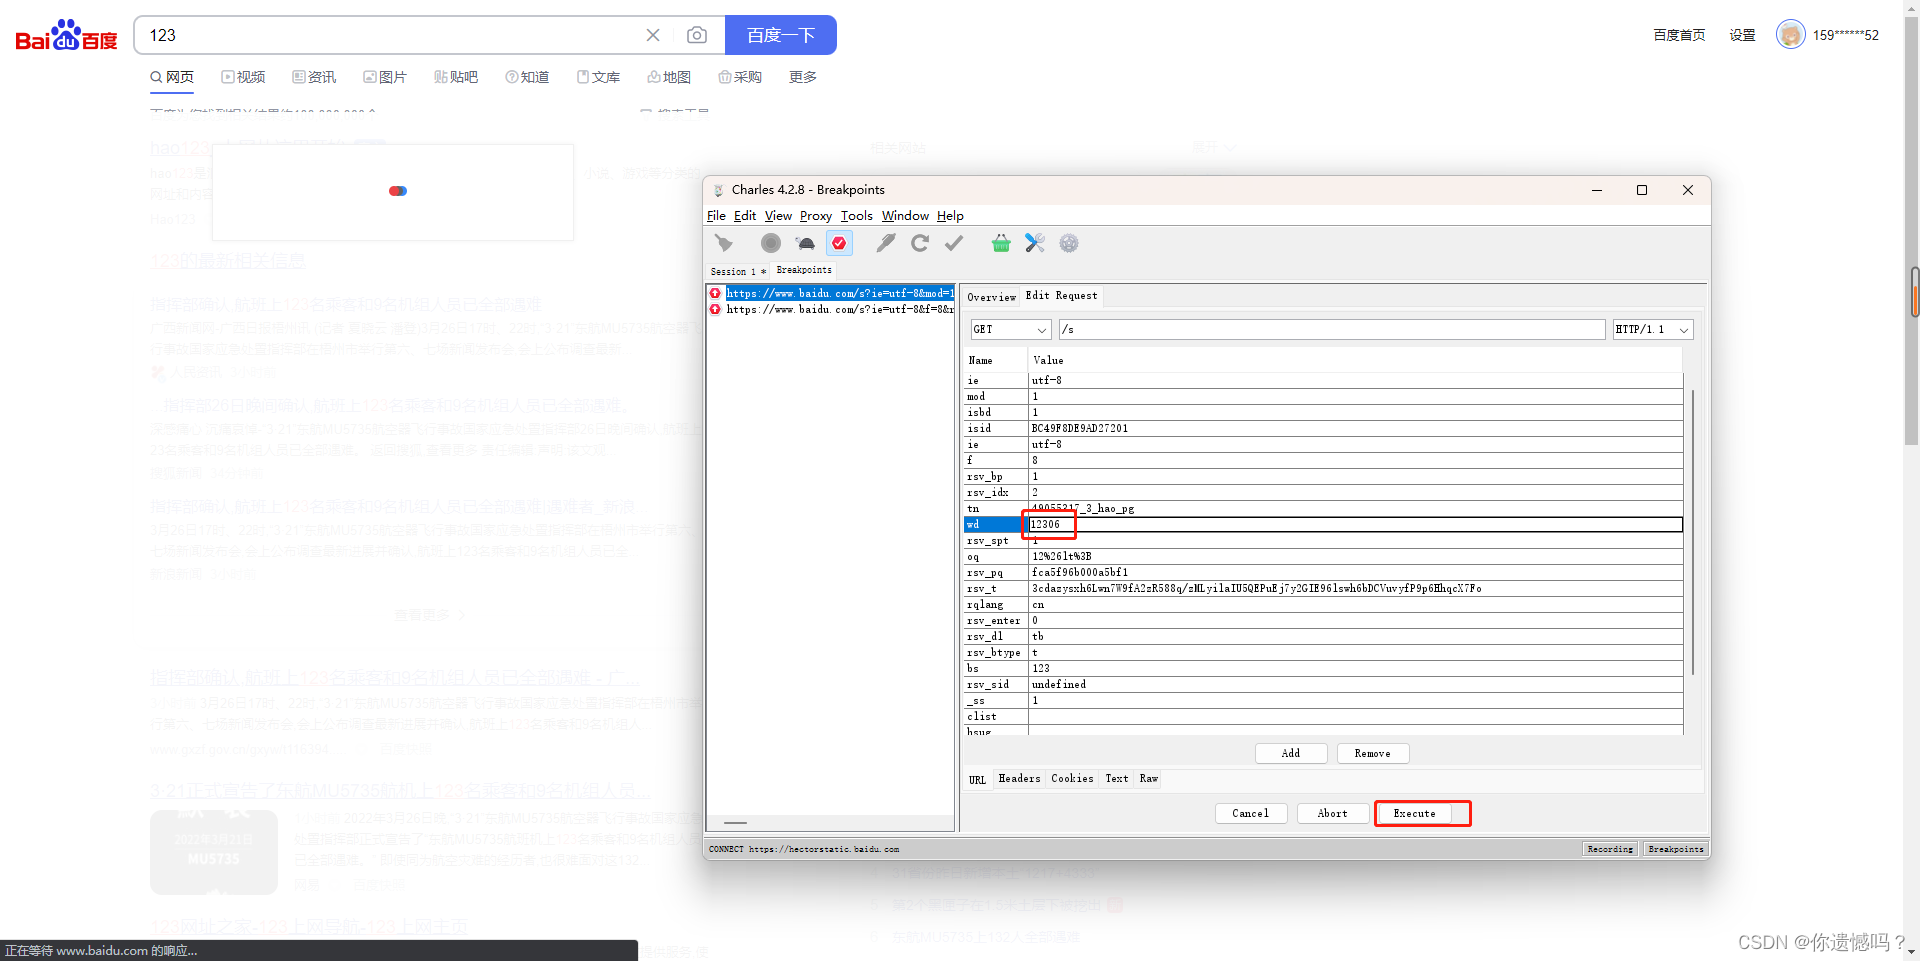Switch to the Text bottom tab
Image resolution: width=1920 pixels, height=961 pixels.
pos(1117,778)
